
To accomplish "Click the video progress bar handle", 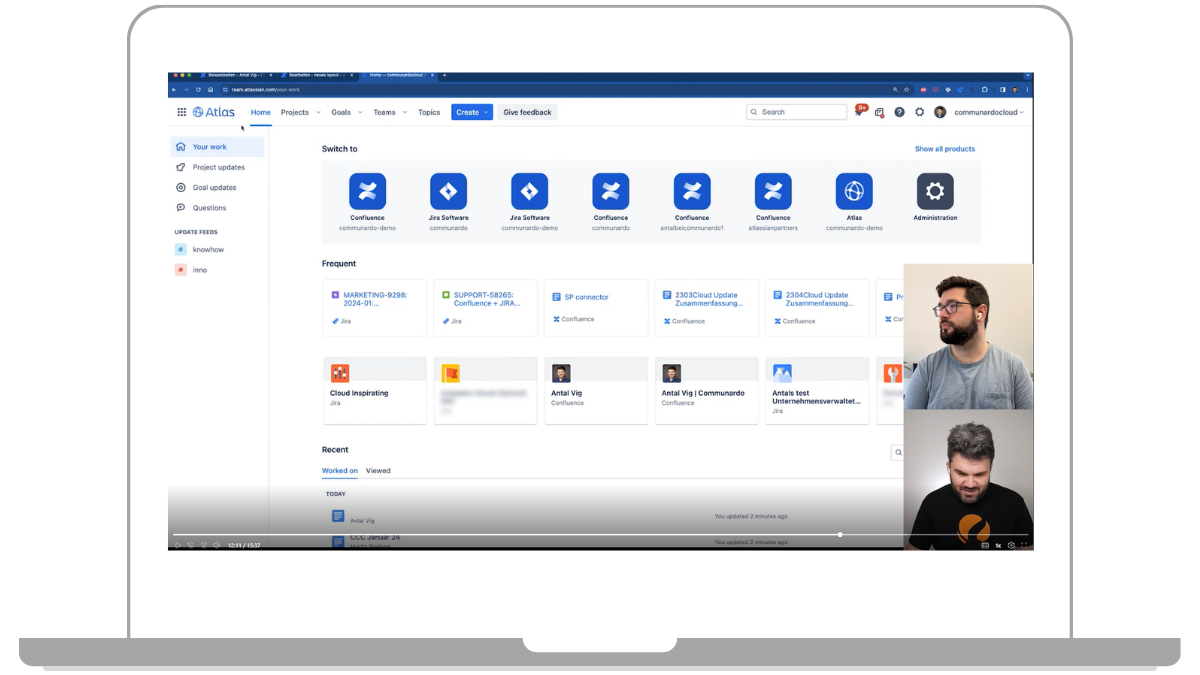I will tap(840, 535).
